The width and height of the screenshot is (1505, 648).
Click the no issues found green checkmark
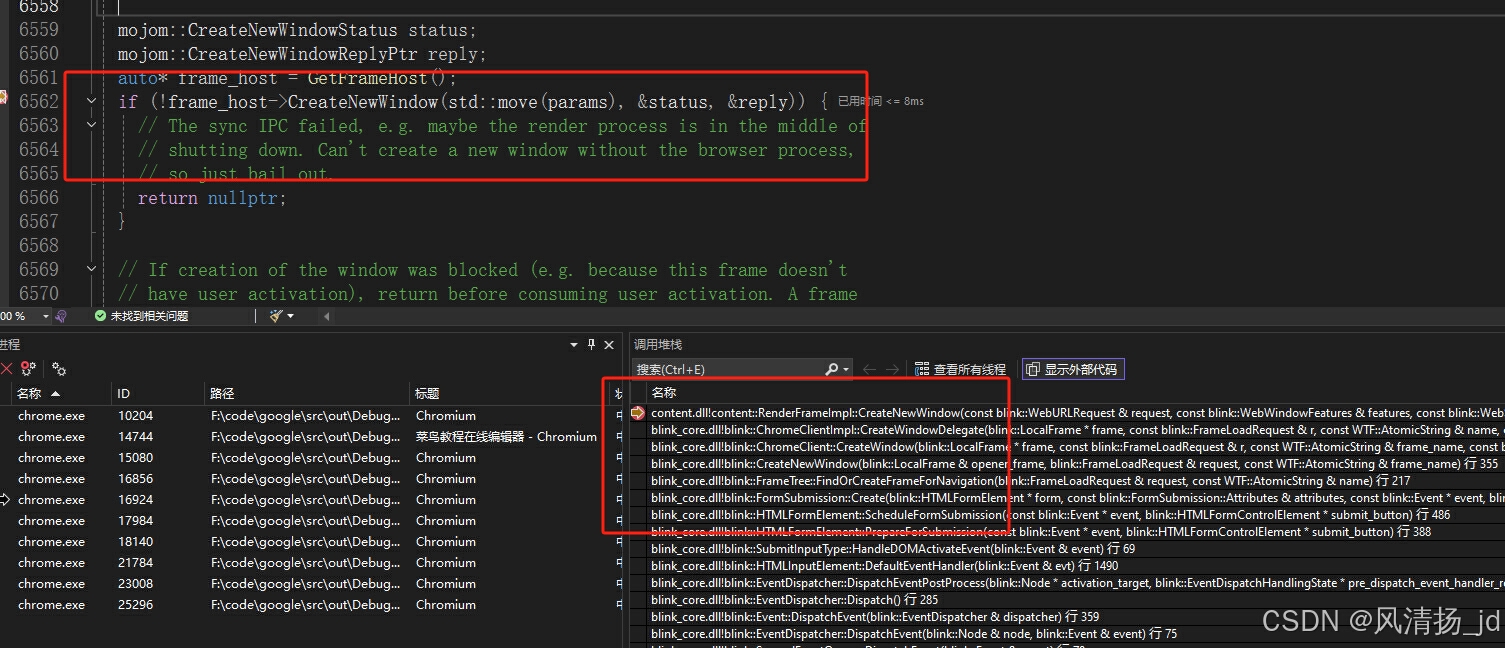pyautogui.click(x=100, y=316)
